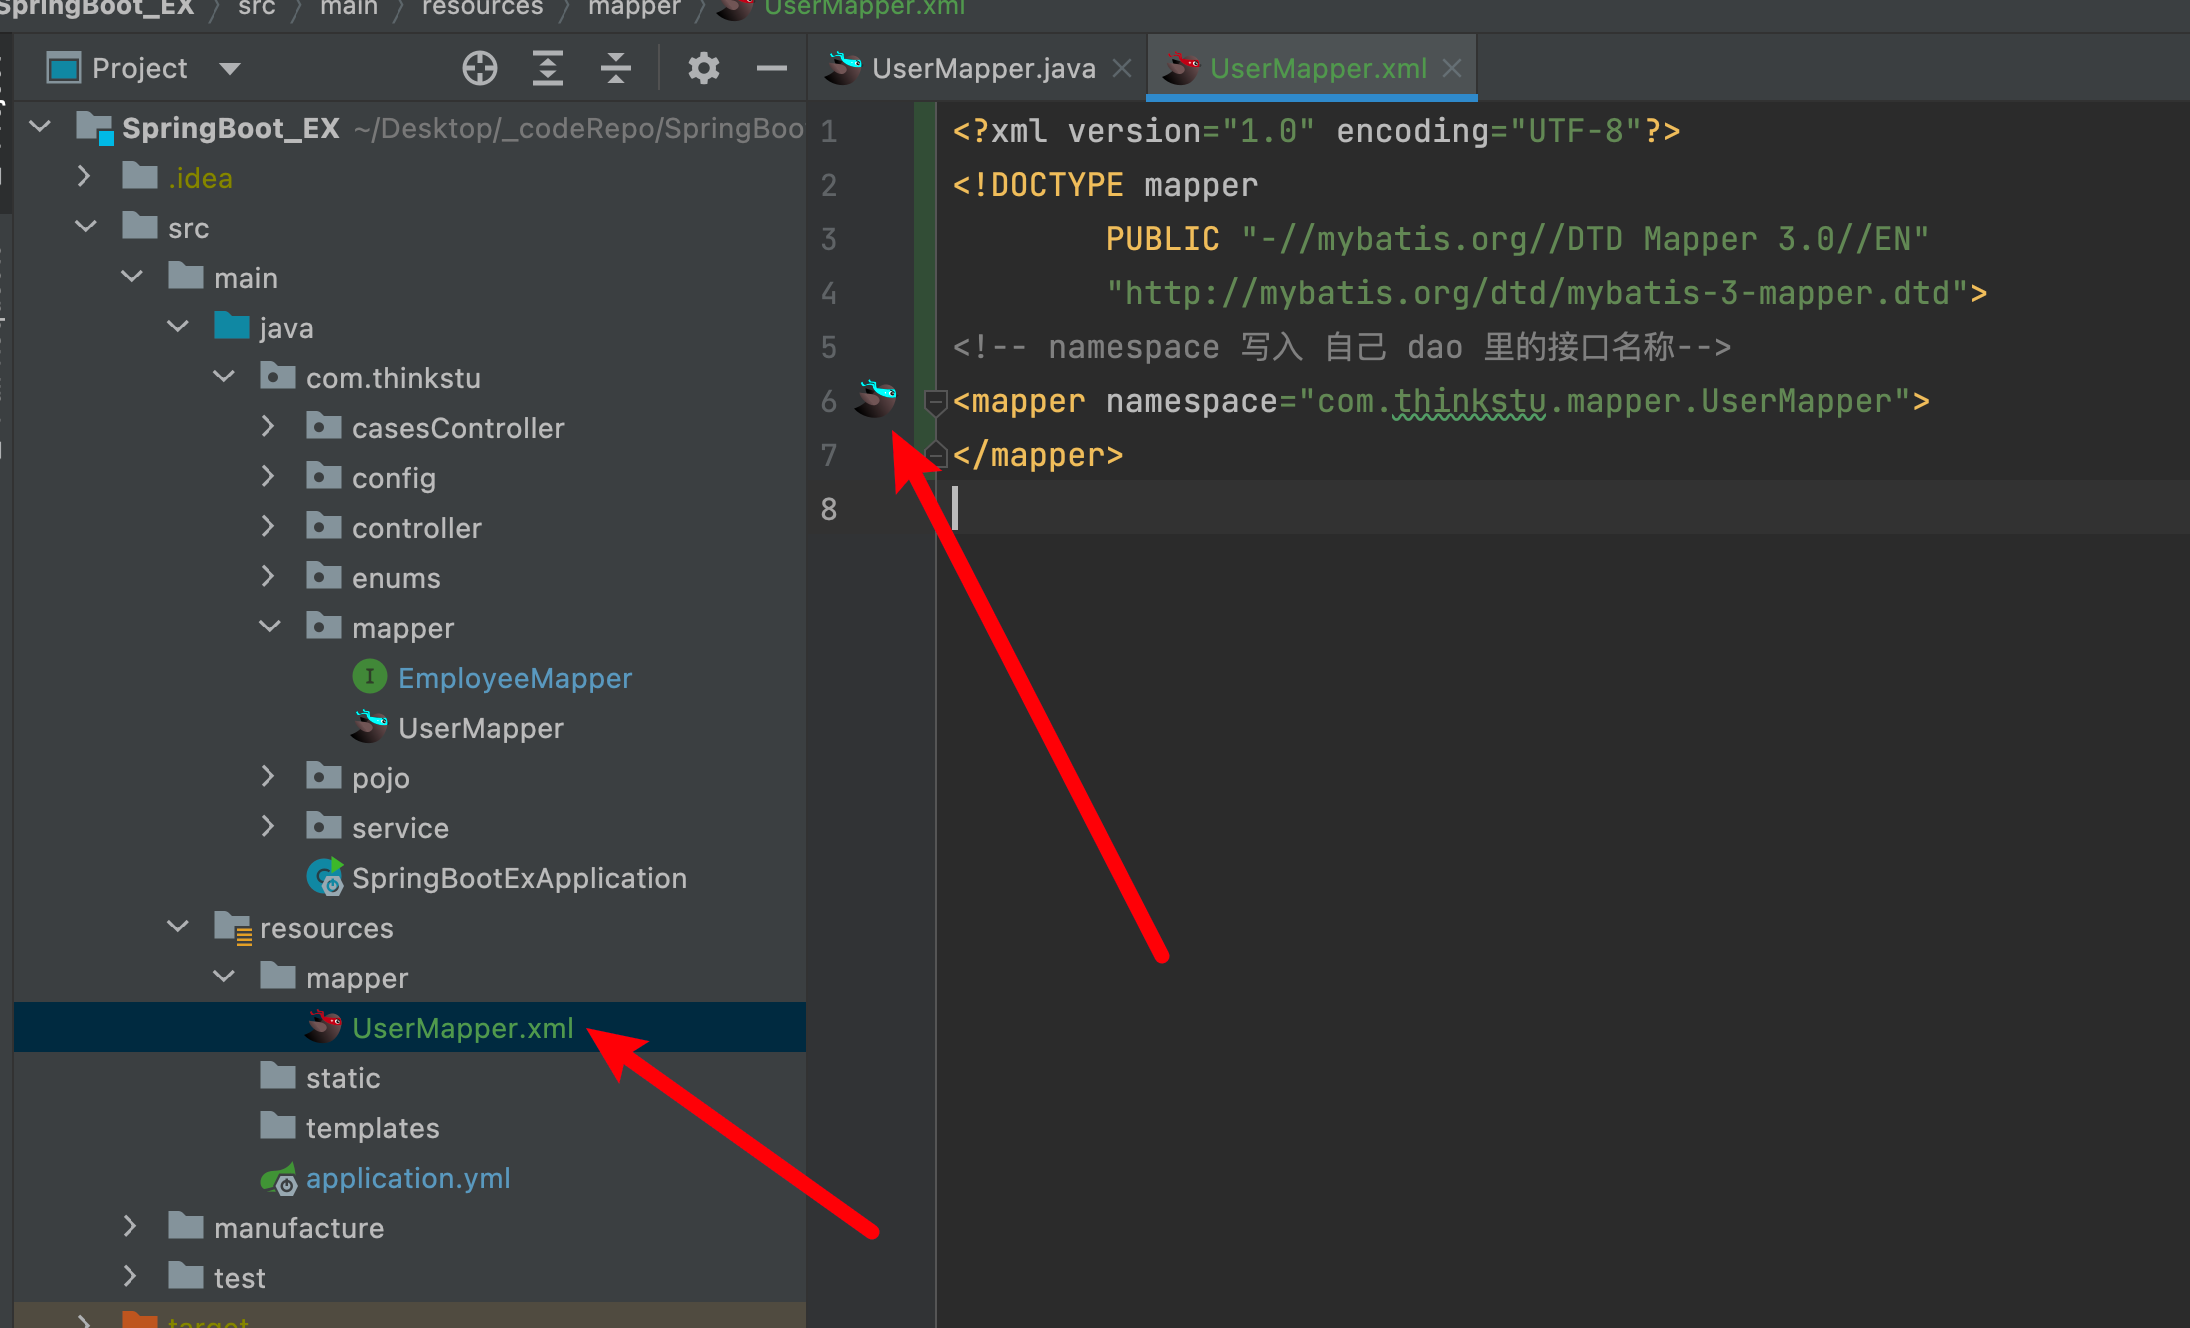Click MyBatis bird gutter icon on line 6
2190x1328 pixels.
pyautogui.click(x=875, y=398)
